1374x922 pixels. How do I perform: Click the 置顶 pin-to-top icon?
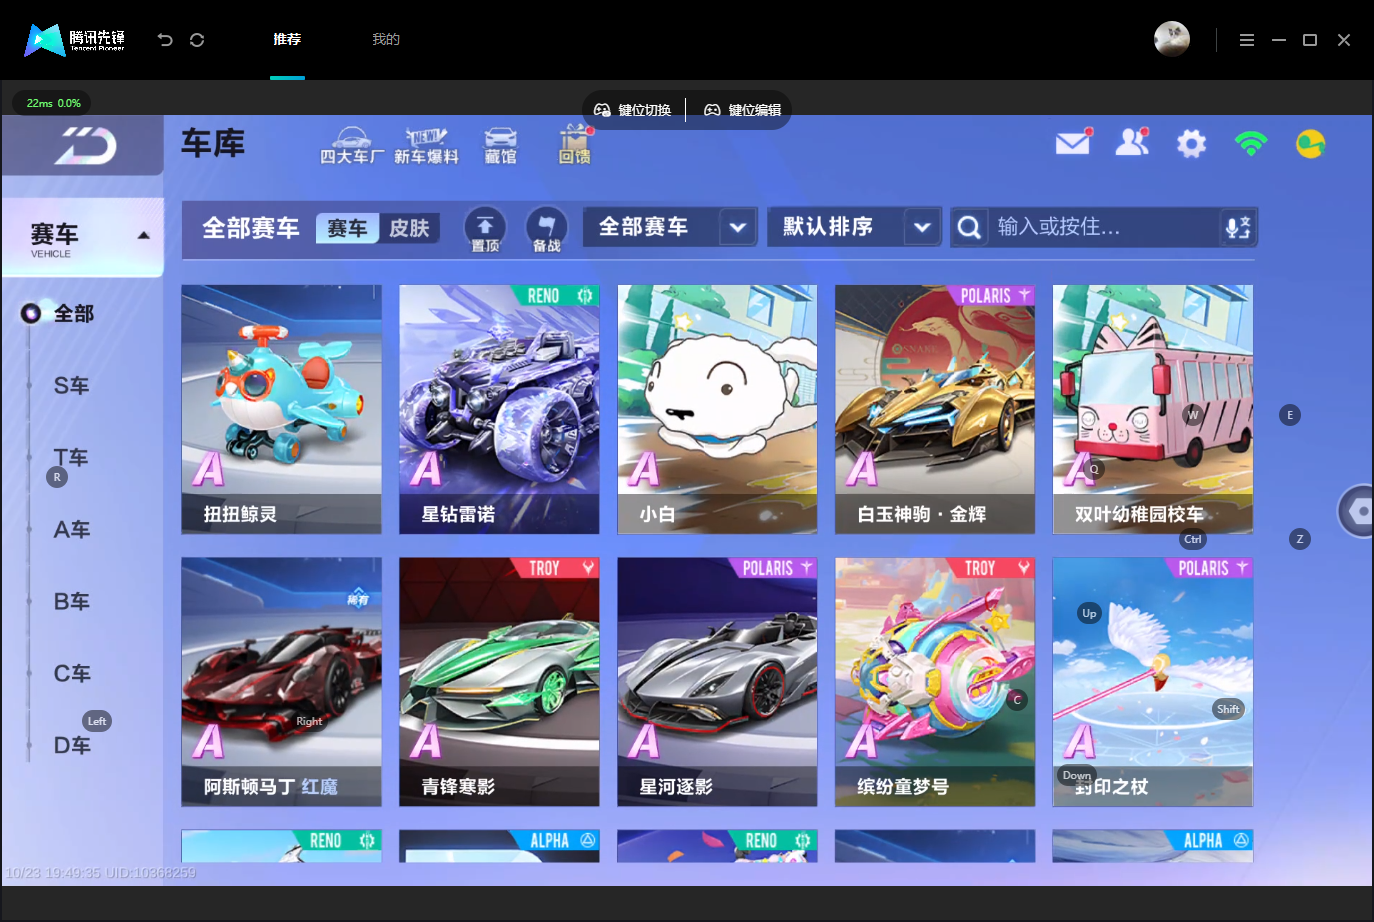[485, 229]
